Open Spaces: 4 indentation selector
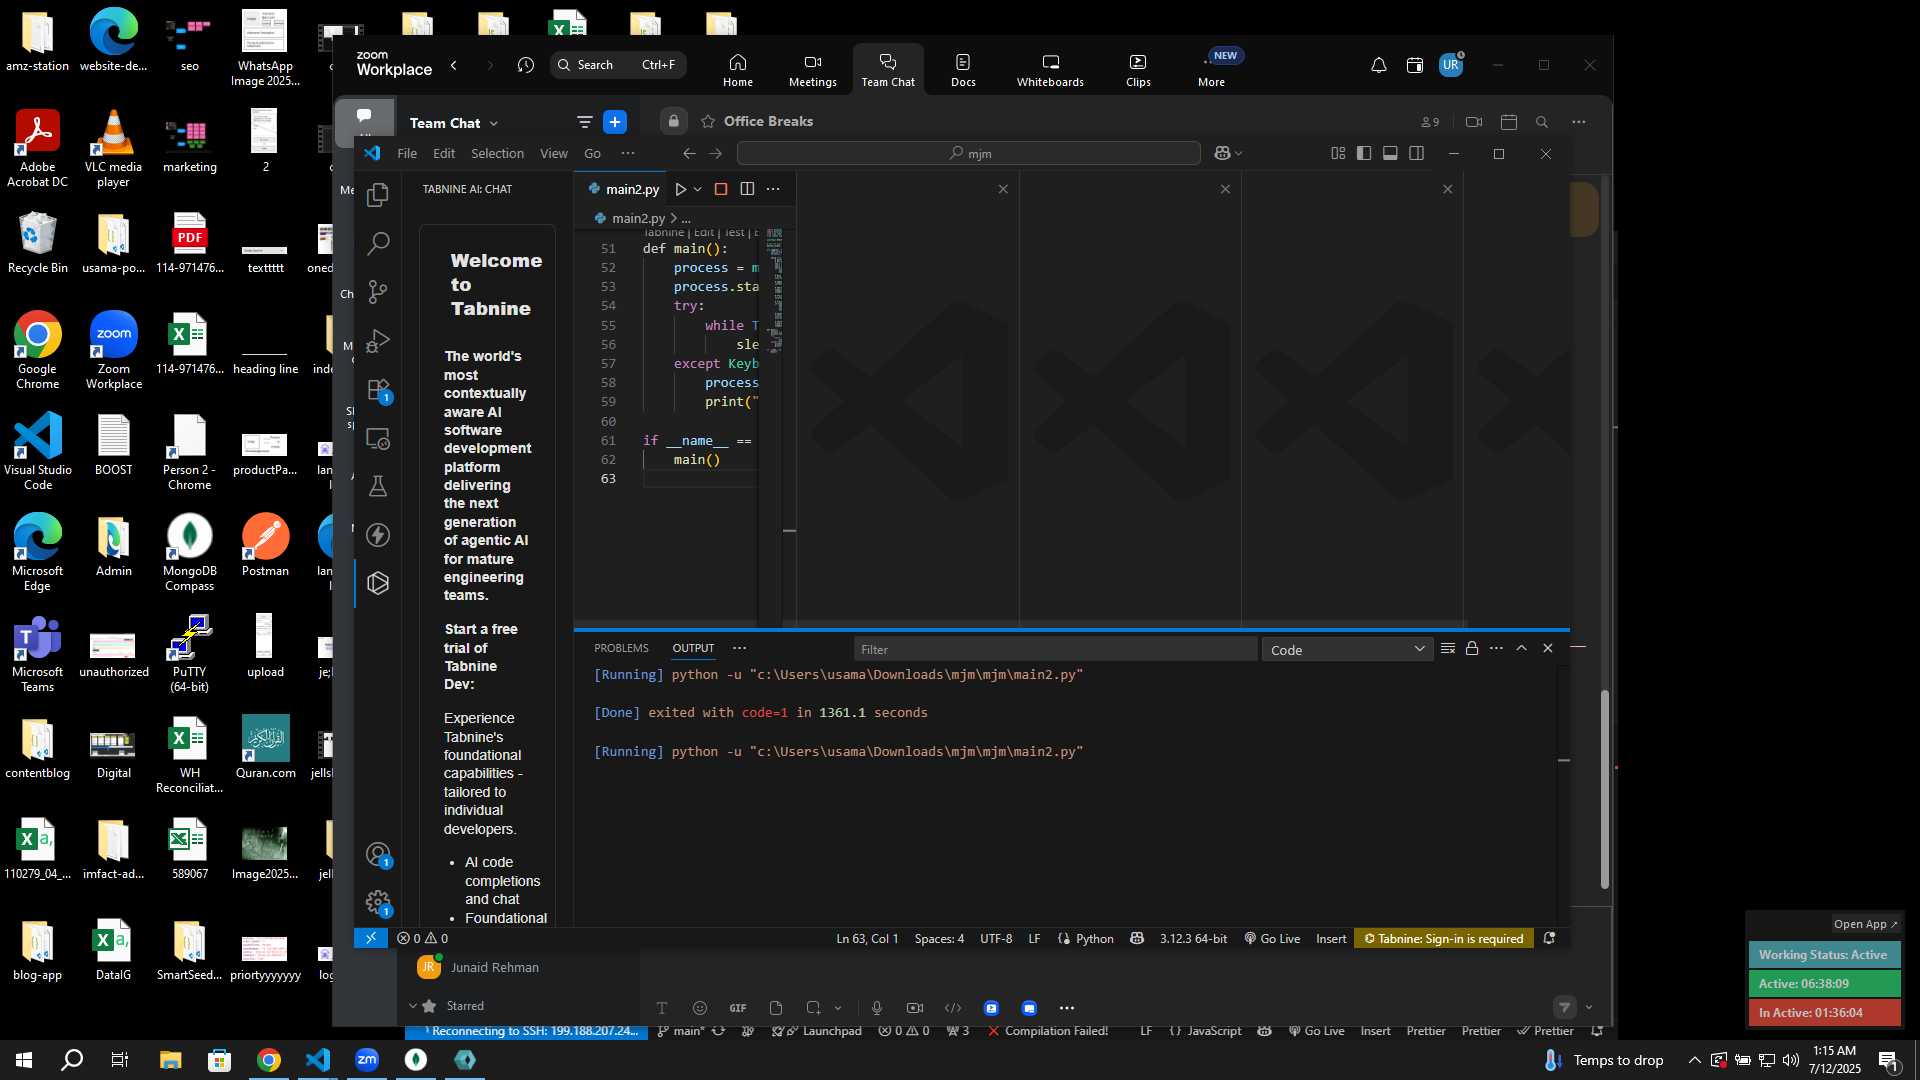Viewport: 1920px width, 1080px height. coord(939,938)
